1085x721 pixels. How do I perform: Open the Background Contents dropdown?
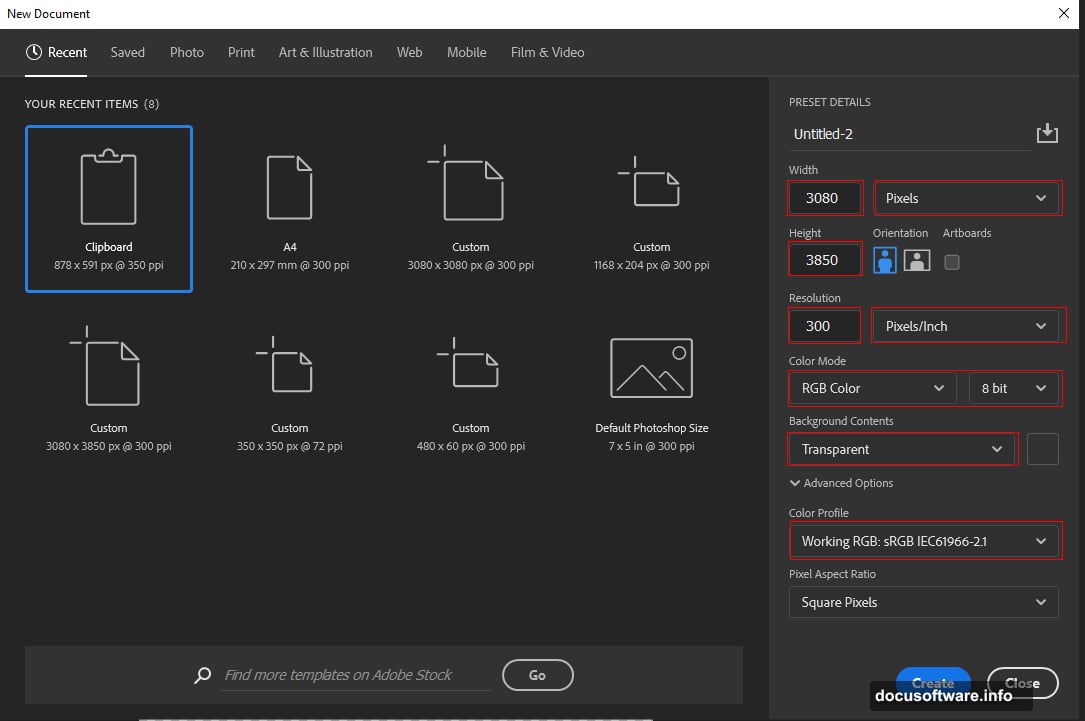click(901, 449)
